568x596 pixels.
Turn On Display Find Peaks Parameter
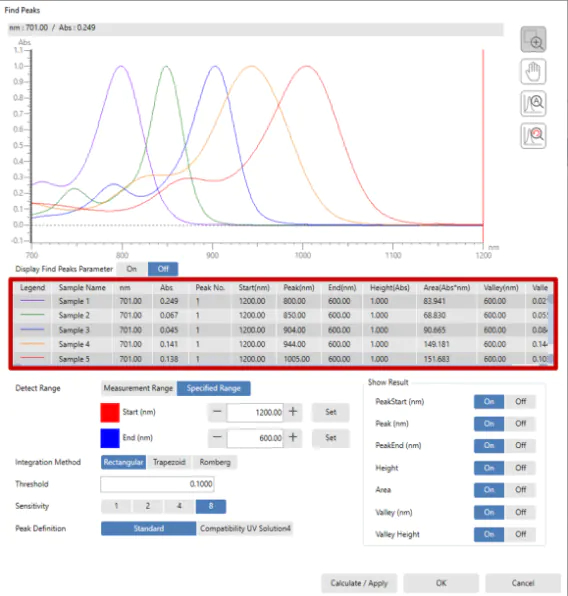[132, 269]
